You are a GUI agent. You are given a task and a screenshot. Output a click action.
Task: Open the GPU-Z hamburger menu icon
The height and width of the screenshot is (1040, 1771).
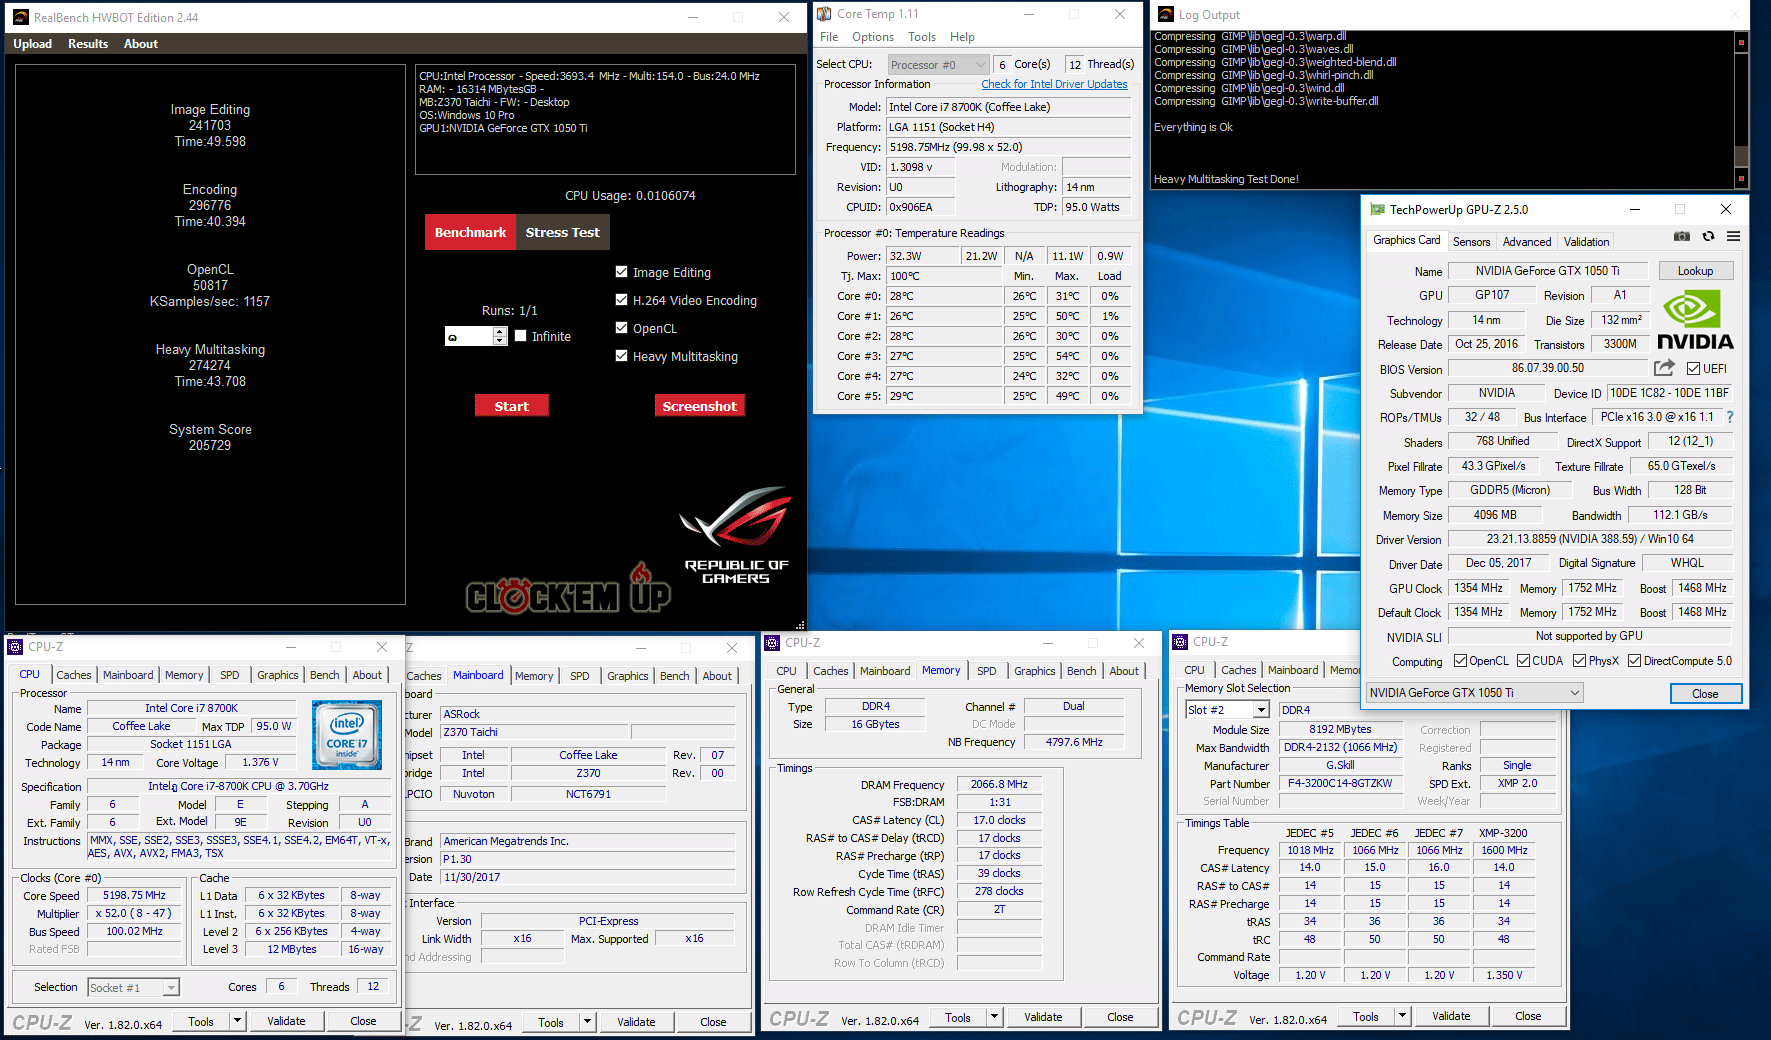pos(1733,237)
